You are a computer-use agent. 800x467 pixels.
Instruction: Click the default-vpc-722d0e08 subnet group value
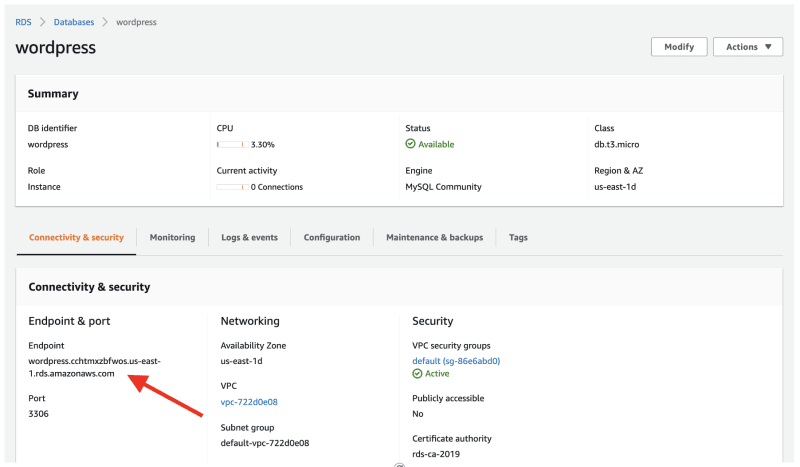click(265, 443)
